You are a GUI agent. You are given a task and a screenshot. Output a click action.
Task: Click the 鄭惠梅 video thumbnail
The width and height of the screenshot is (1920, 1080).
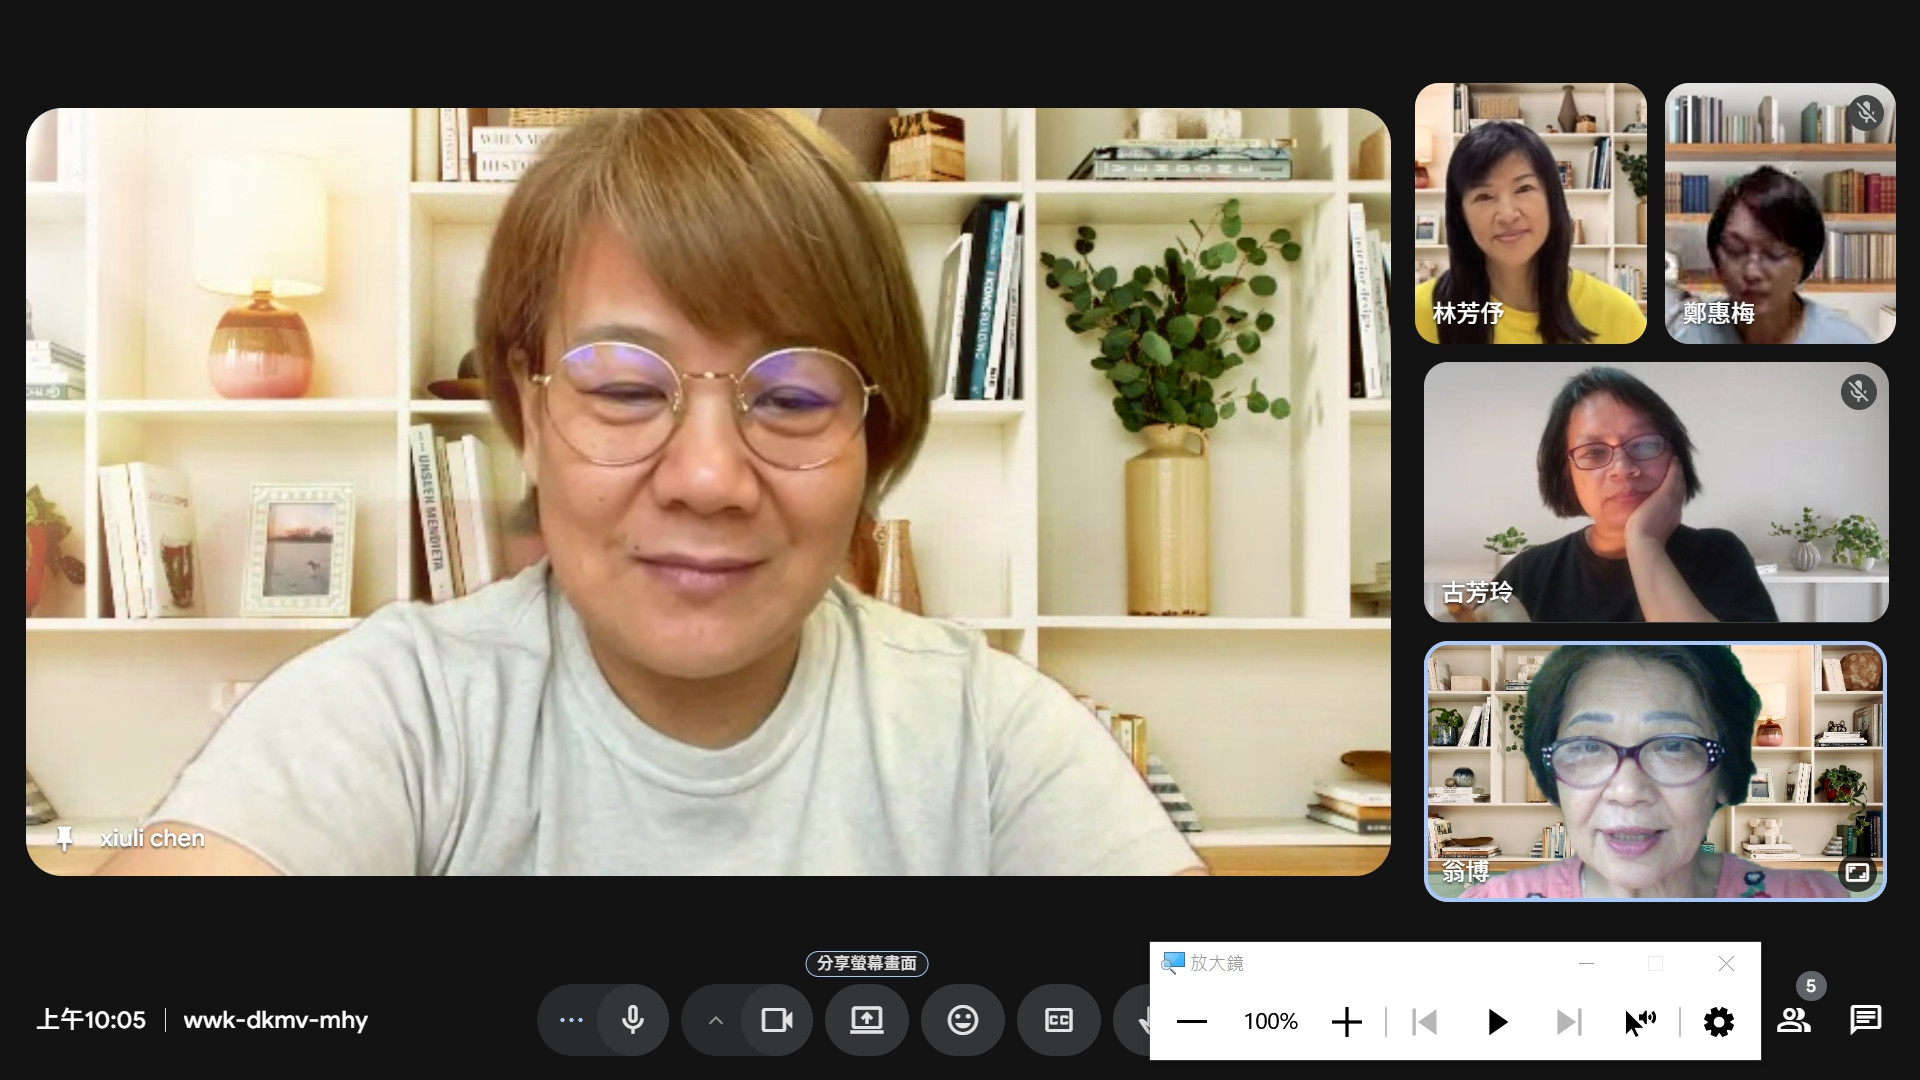point(1779,213)
